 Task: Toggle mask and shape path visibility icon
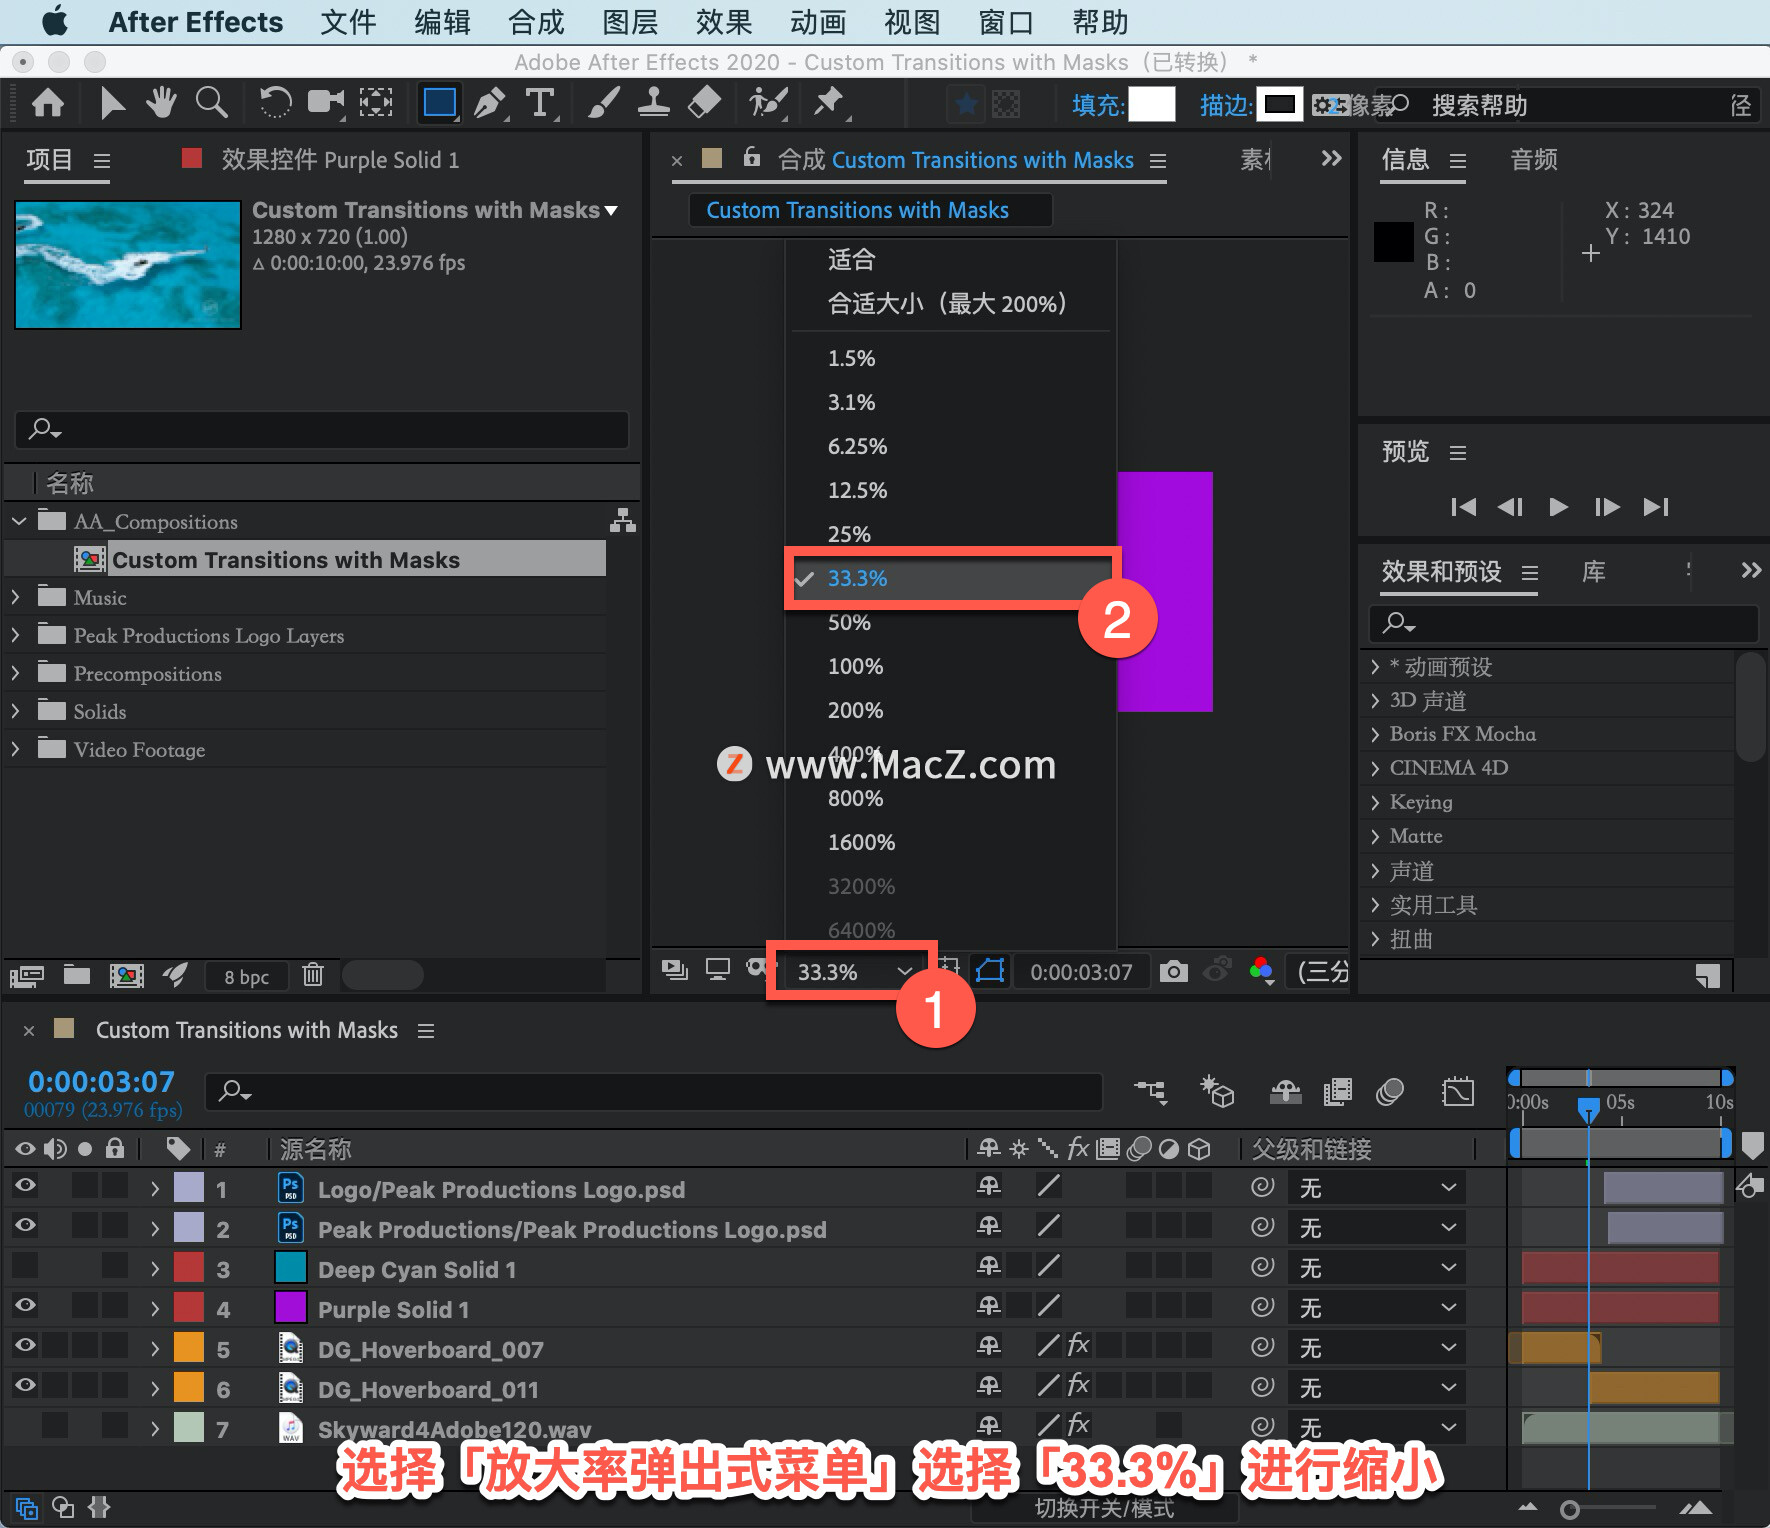(990, 971)
